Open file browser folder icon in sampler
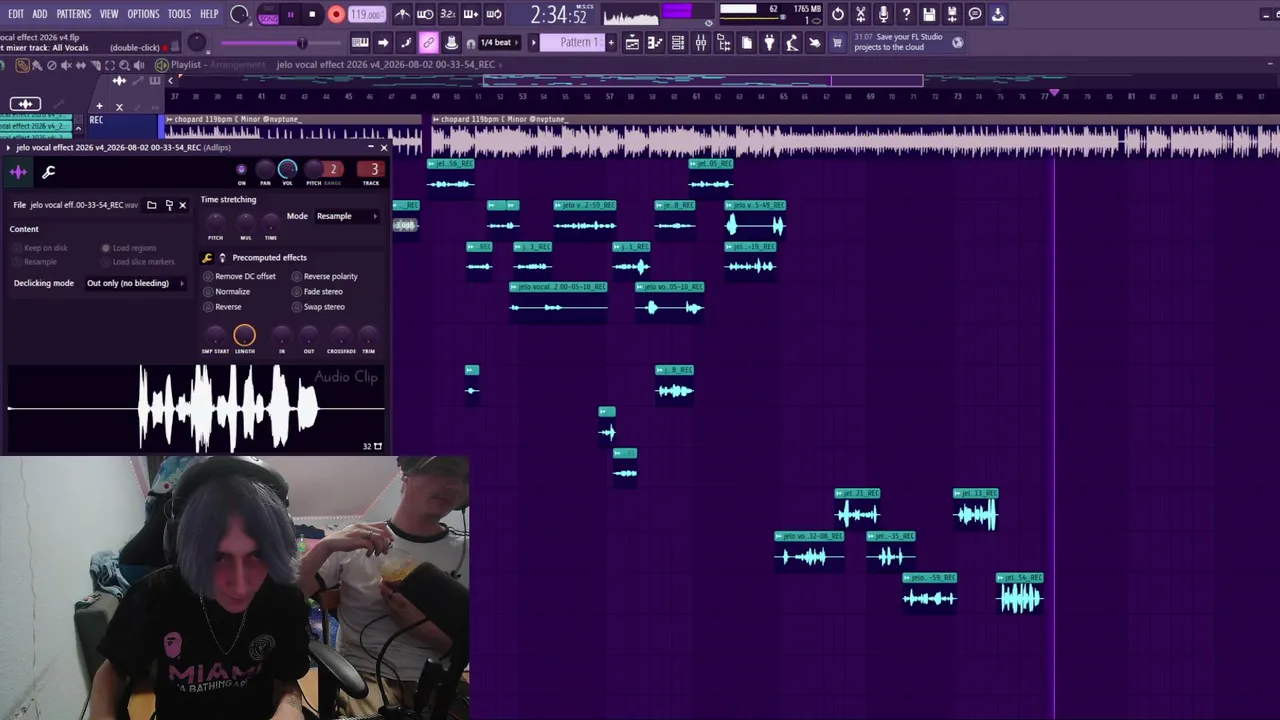The width and height of the screenshot is (1280, 720). [152, 205]
